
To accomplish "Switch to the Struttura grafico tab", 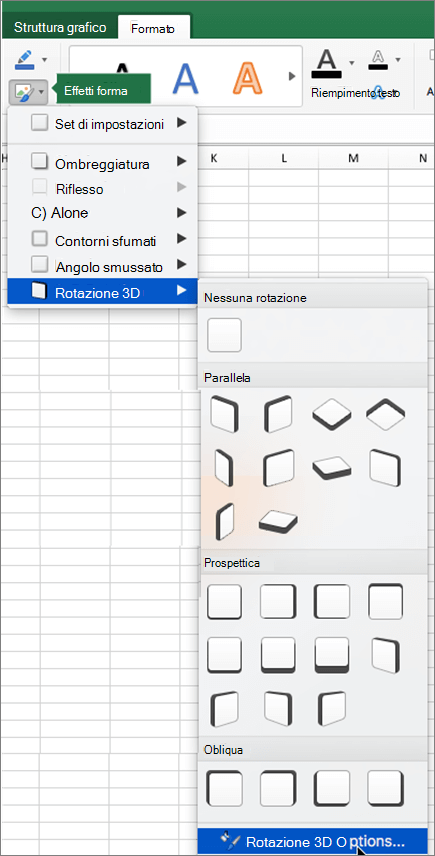I will [59, 28].
